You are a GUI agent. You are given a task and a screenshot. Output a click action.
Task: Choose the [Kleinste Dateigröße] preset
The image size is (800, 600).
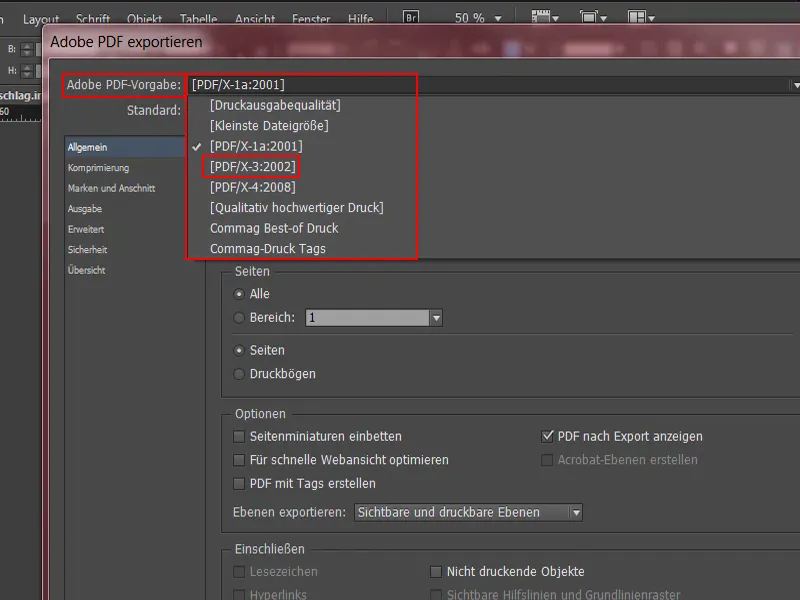(x=269, y=126)
